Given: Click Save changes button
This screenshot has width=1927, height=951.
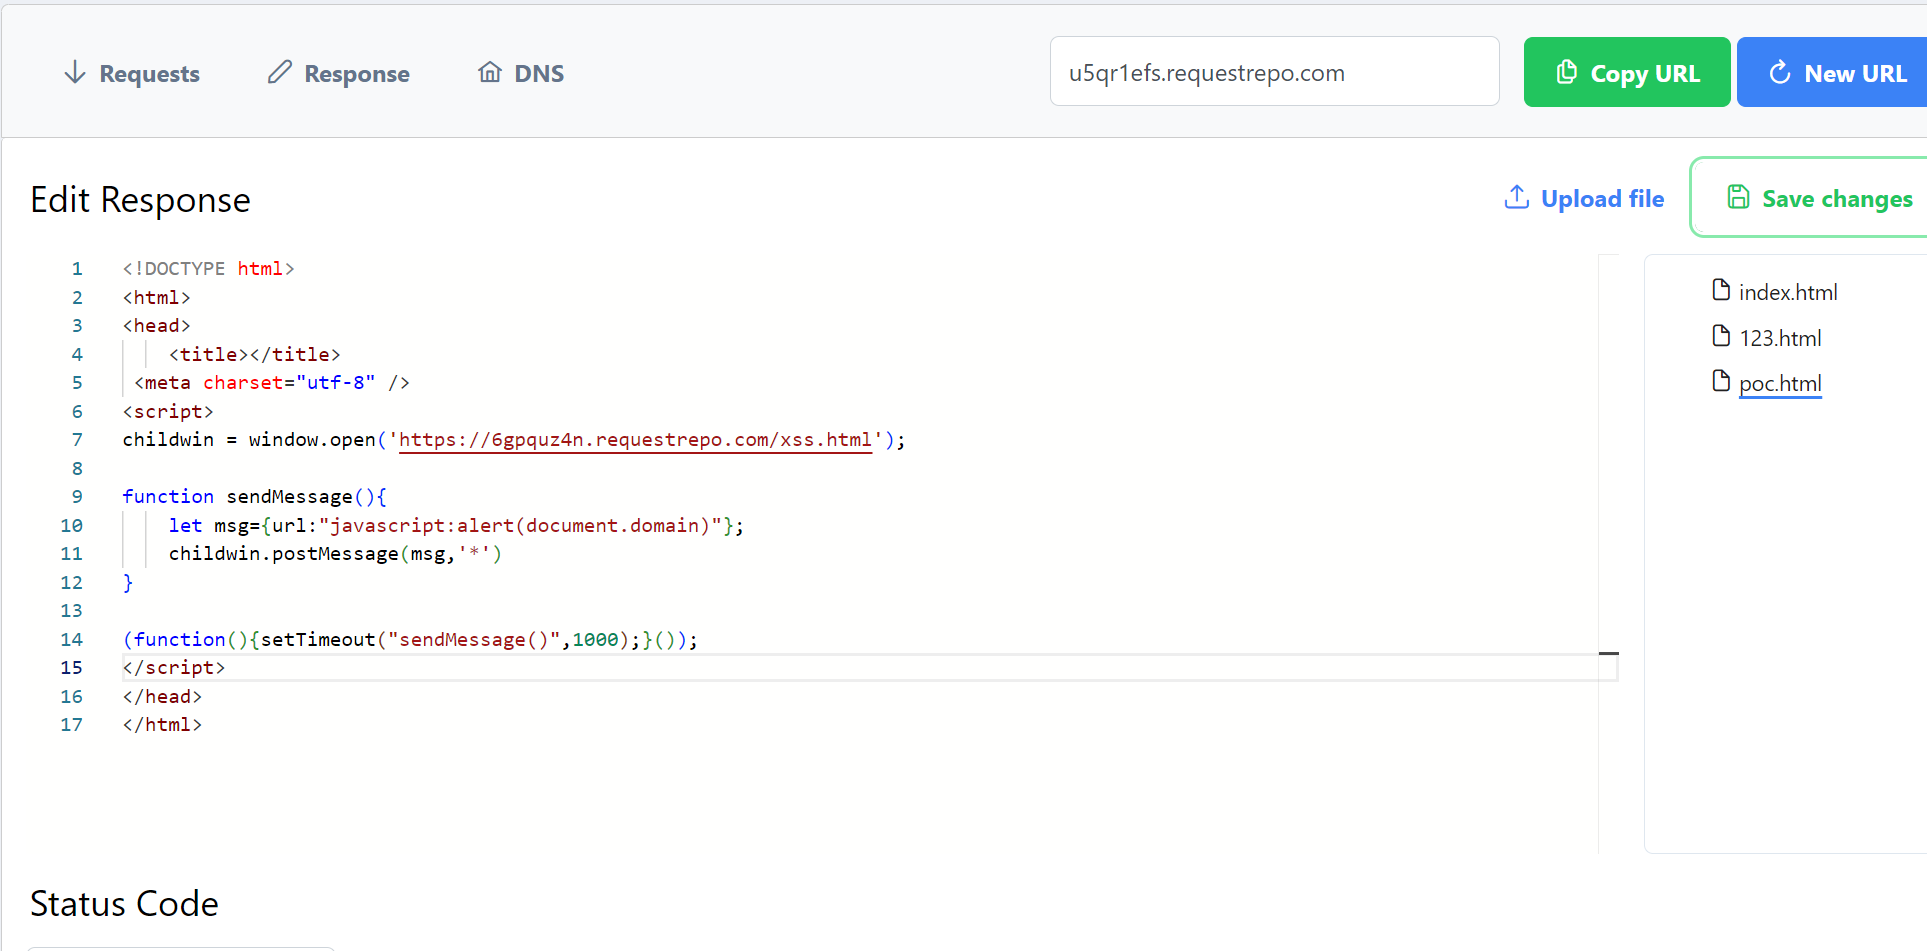Looking at the screenshot, I should tap(1809, 197).
